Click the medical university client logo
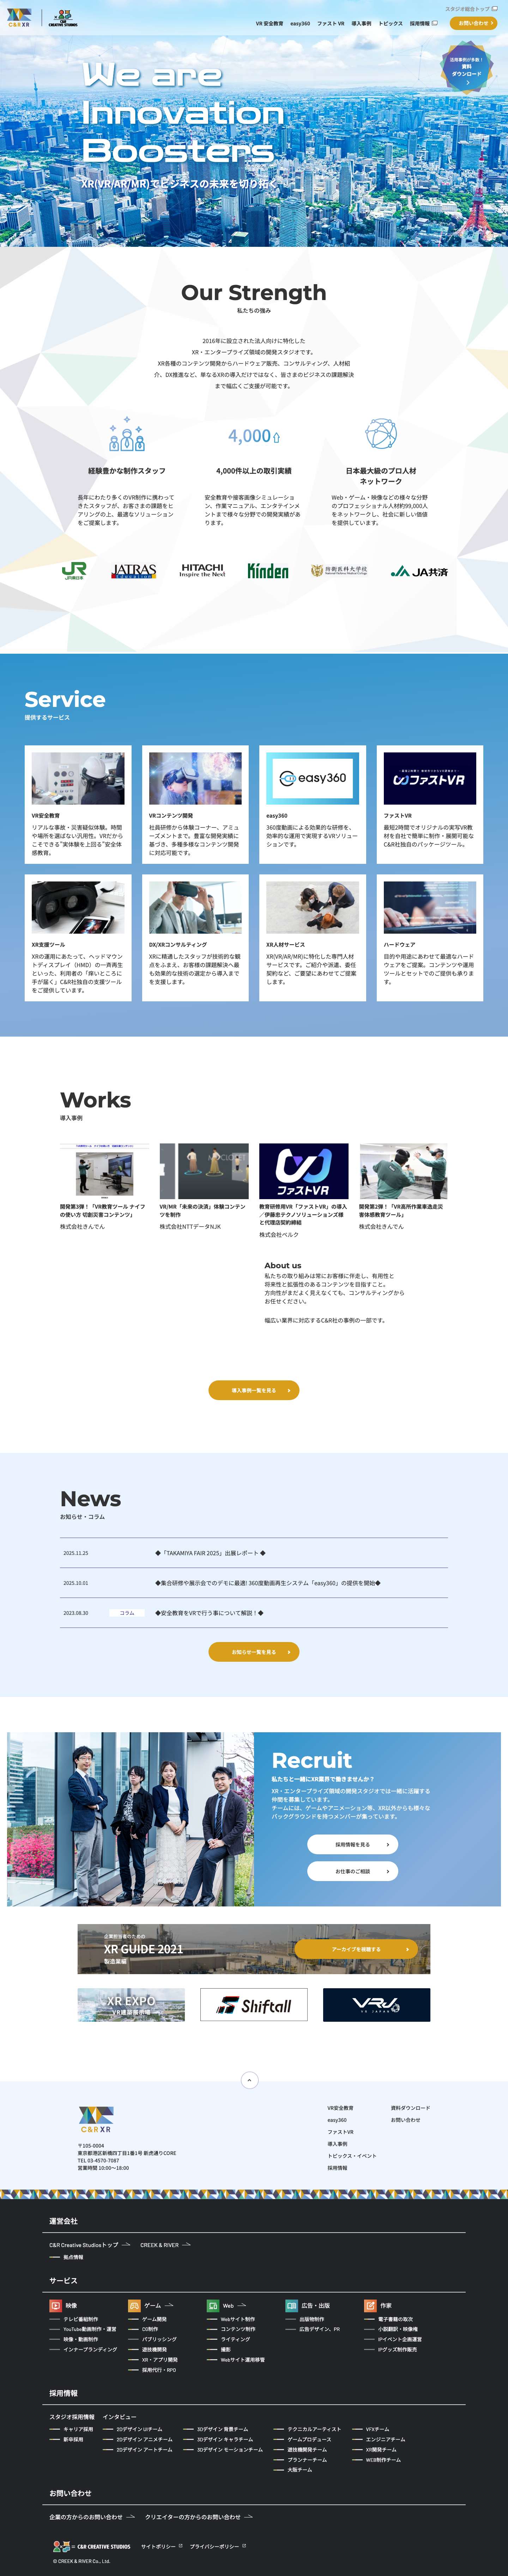This screenshot has width=508, height=2576. [339, 571]
